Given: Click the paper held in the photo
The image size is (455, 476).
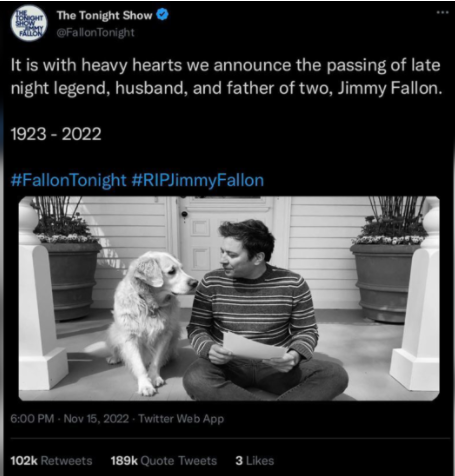Looking at the screenshot, I should [x=253, y=346].
